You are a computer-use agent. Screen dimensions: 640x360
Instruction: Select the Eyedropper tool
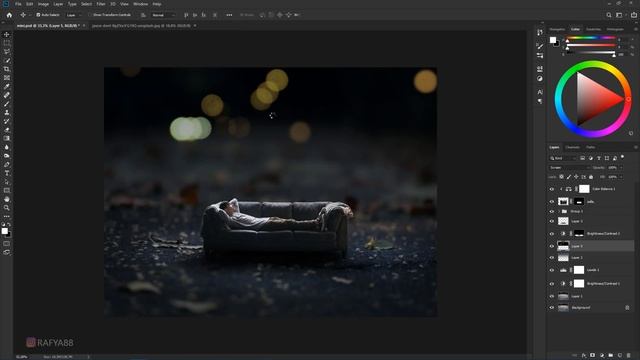click(x=7, y=86)
